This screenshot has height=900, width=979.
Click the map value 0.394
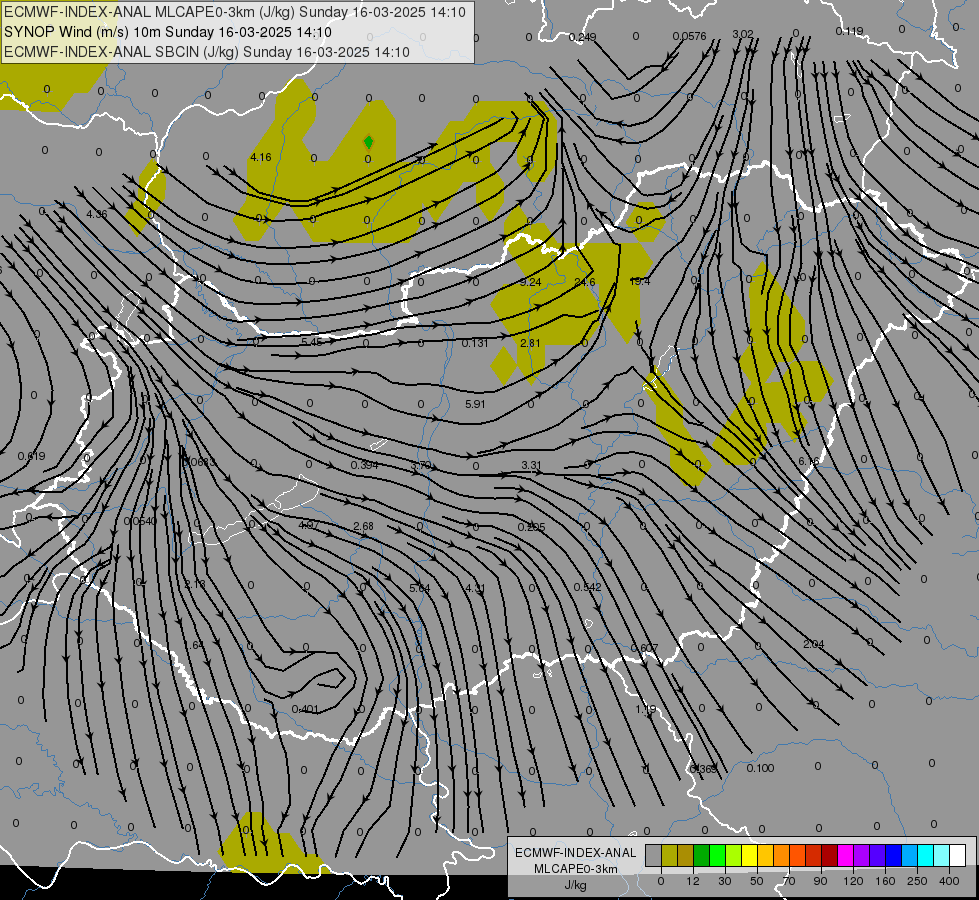click(x=364, y=465)
